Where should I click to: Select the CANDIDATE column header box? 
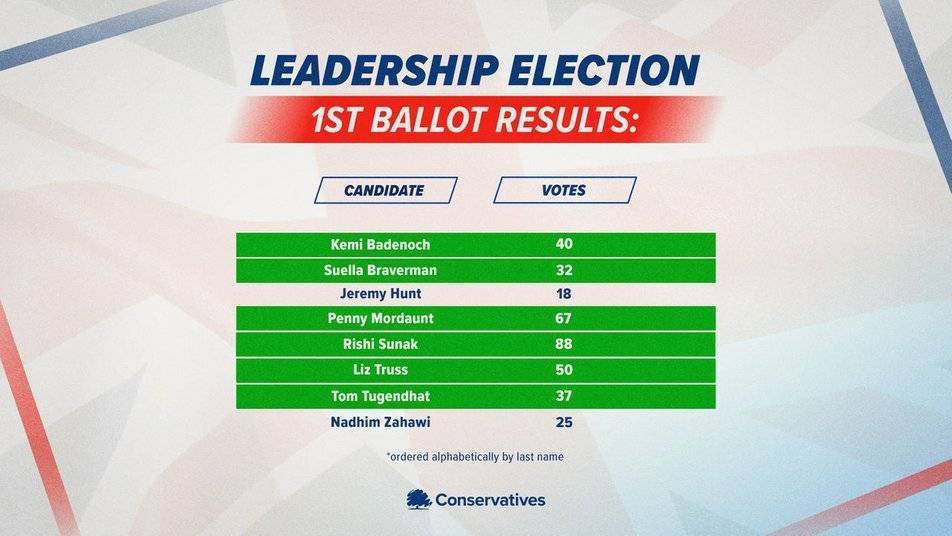point(386,191)
